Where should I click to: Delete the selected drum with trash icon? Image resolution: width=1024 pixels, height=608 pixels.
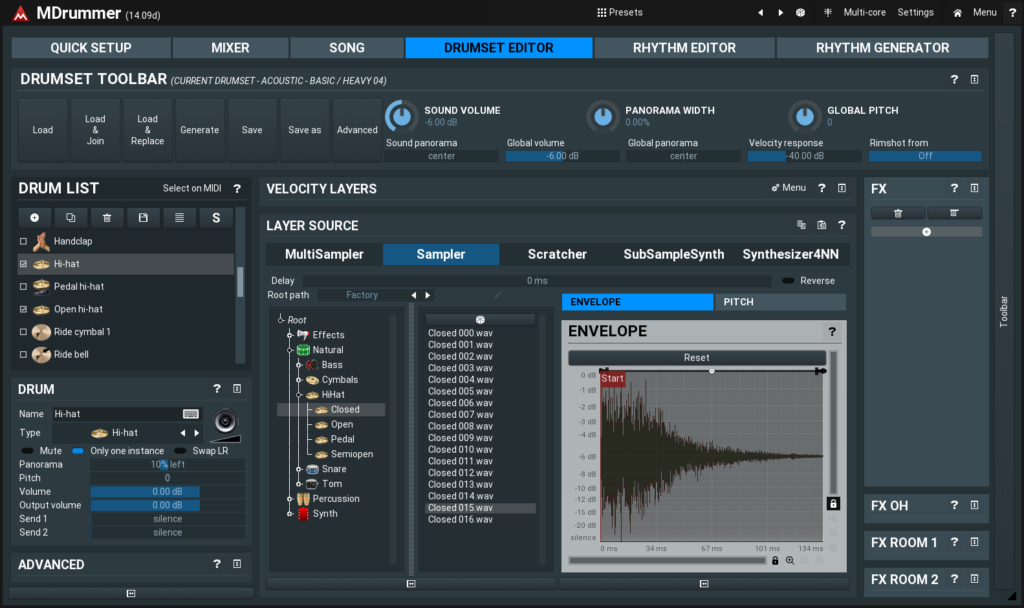[x=107, y=217]
